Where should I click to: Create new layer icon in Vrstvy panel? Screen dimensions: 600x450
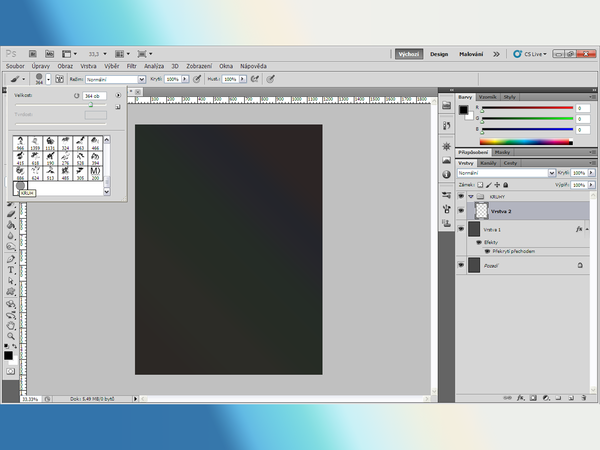[571, 397]
